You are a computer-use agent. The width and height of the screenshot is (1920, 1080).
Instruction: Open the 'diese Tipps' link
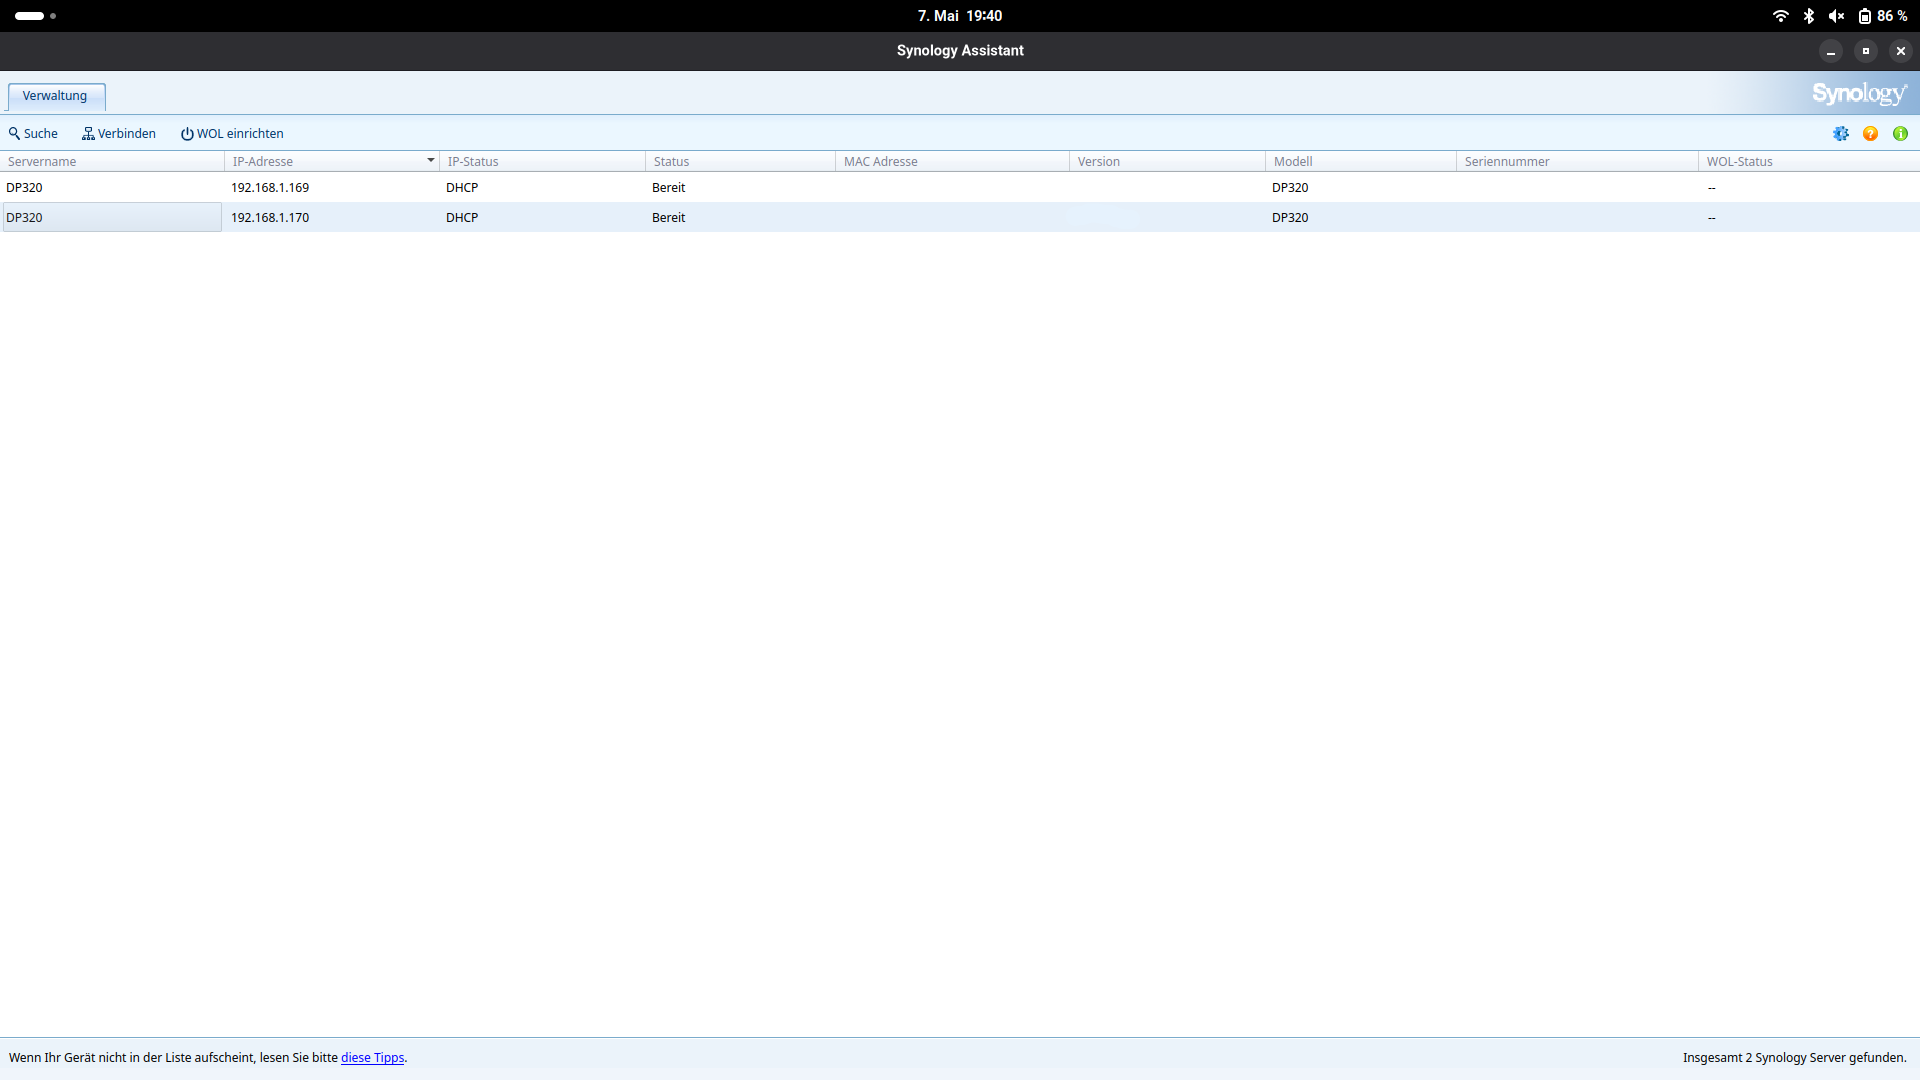click(x=372, y=1058)
